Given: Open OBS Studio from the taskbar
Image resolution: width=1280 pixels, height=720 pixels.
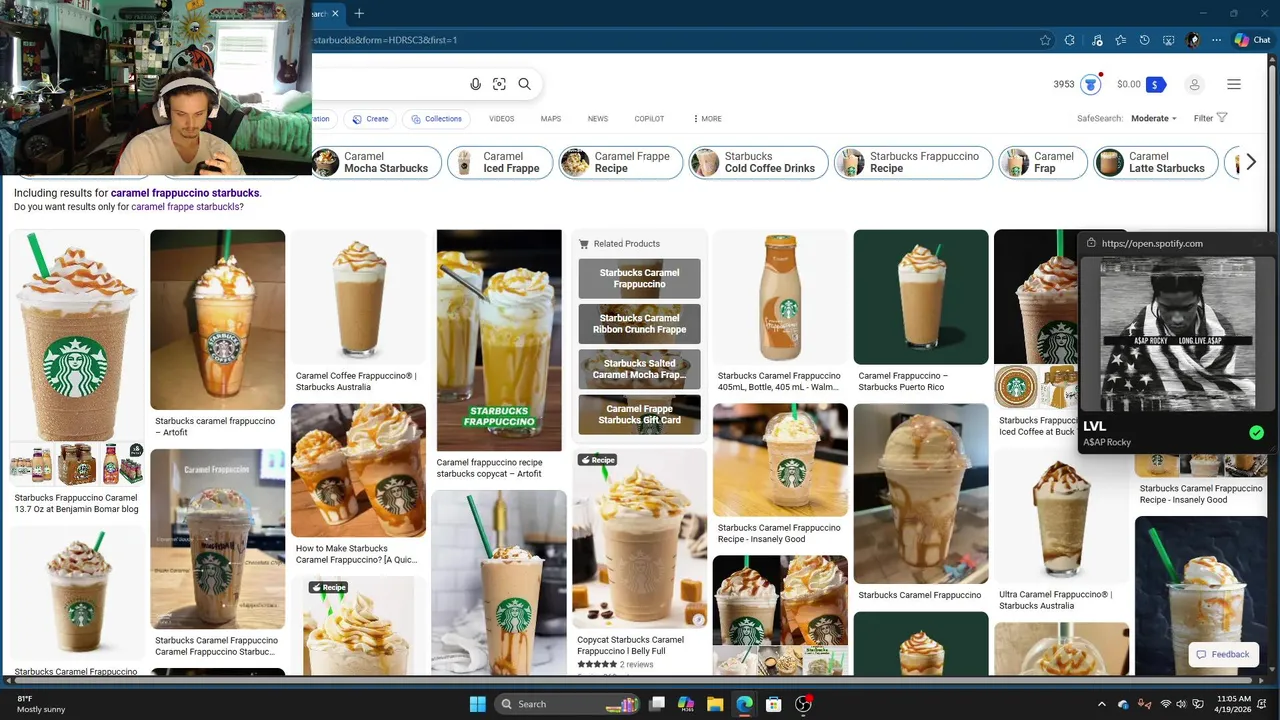Looking at the screenshot, I should pos(802,704).
